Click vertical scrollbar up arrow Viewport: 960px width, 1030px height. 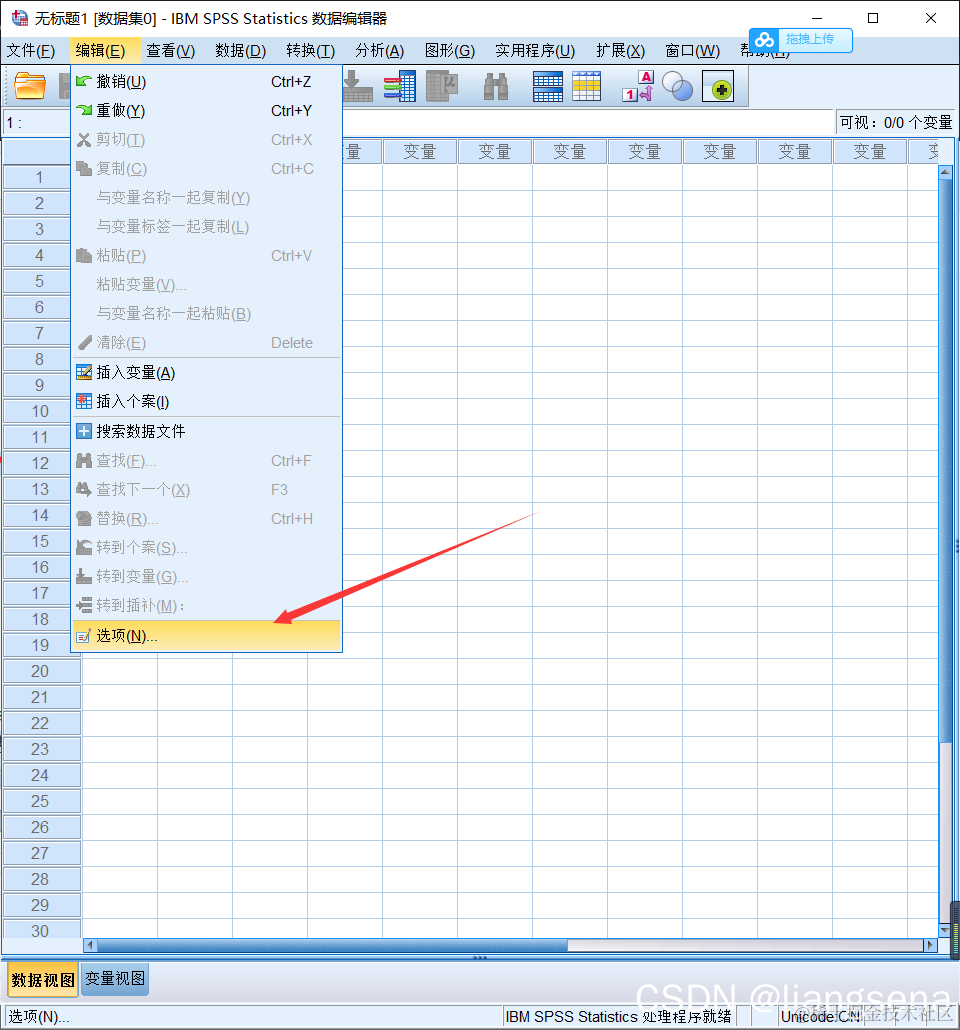946,173
